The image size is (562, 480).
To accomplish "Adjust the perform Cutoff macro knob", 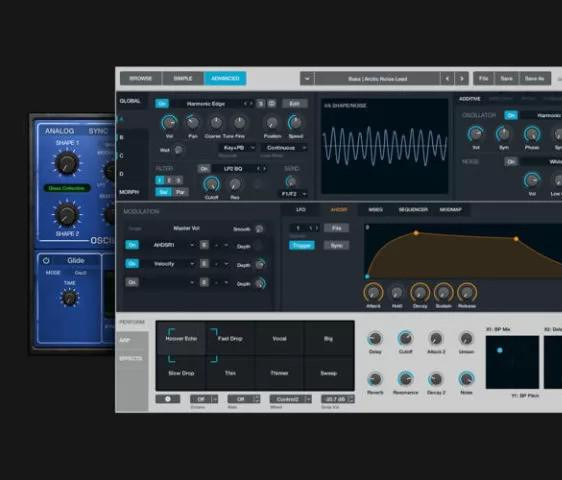I will coord(405,338).
